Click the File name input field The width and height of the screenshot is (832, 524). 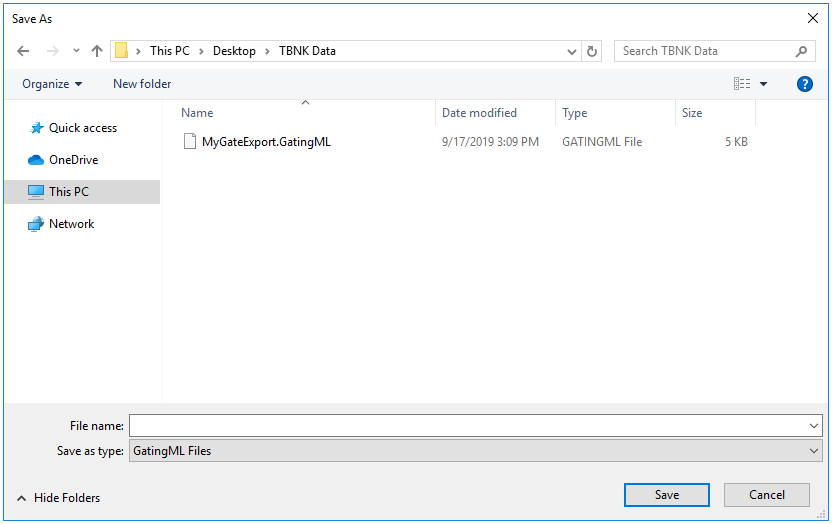pos(468,425)
